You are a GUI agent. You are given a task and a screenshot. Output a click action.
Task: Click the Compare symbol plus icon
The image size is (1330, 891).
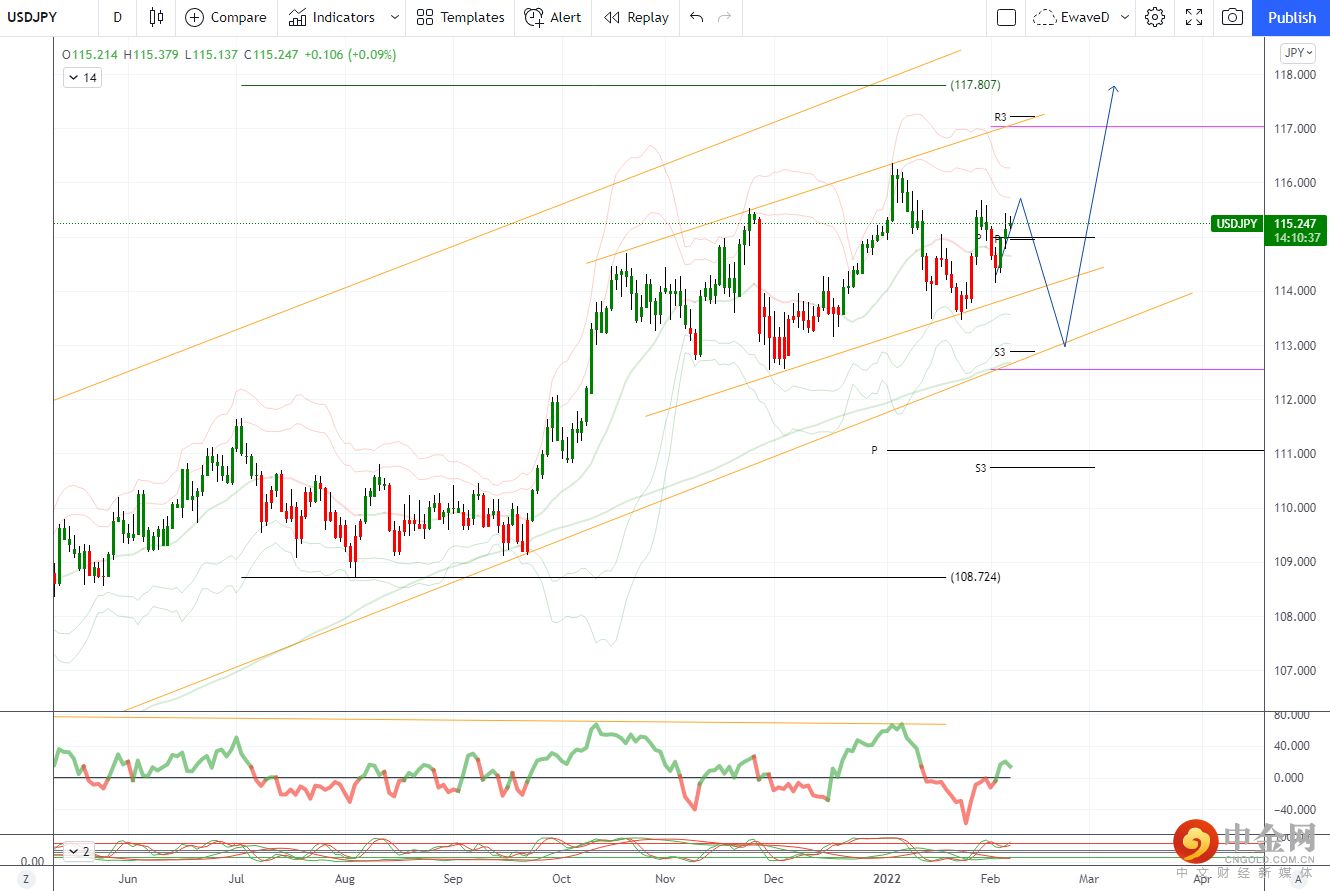click(x=194, y=17)
